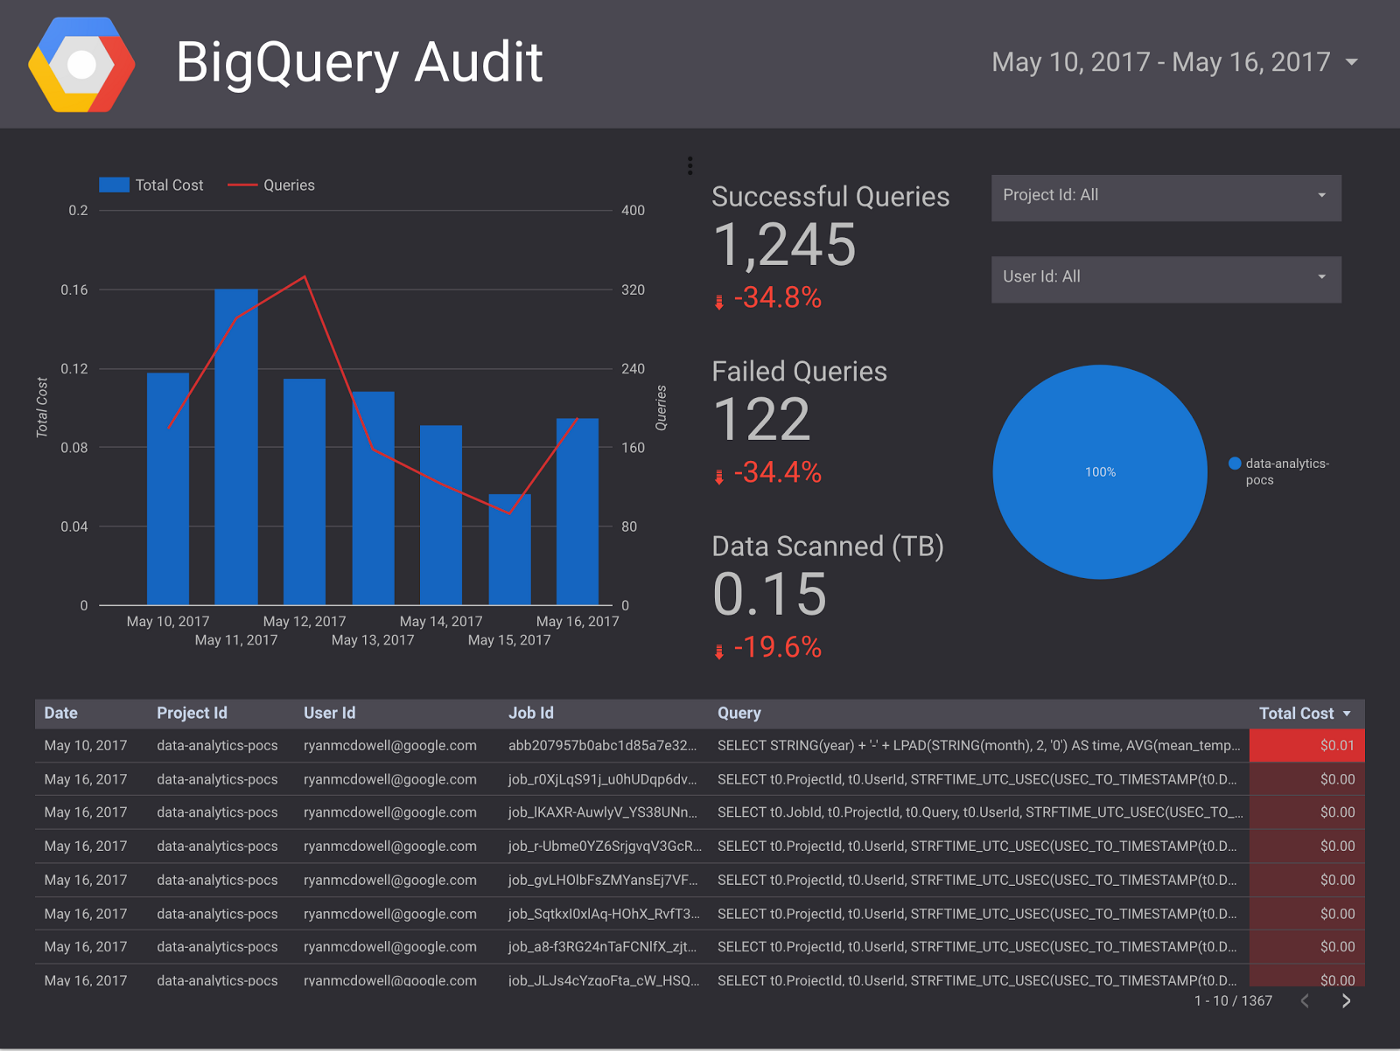The width and height of the screenshot is (1400, 1051).
Task: Open the chart options three-dot menu
Action: pyautogui.click(x=690, y=166)
